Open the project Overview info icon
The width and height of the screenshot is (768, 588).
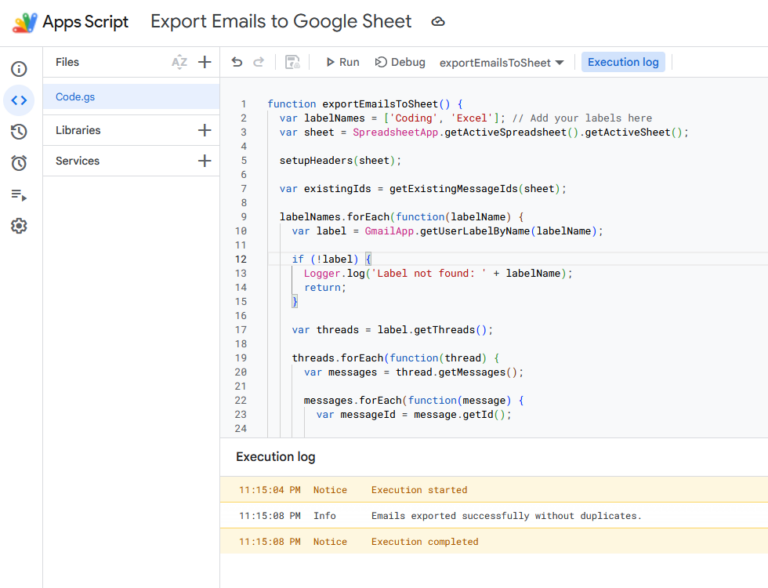(19, 69)
